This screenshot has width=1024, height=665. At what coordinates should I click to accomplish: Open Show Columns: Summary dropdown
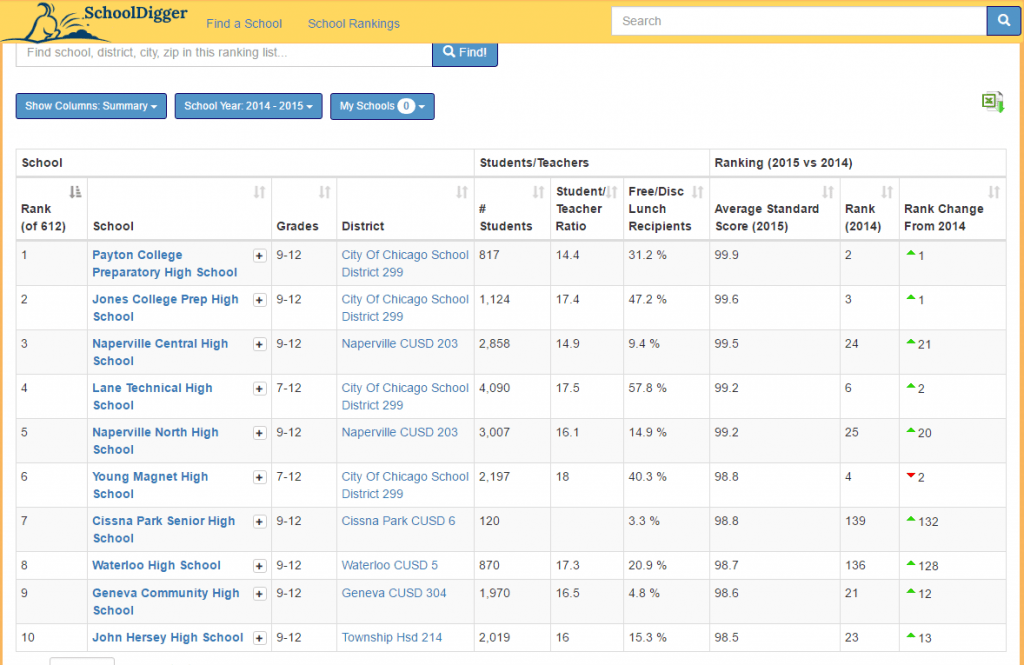91,106
